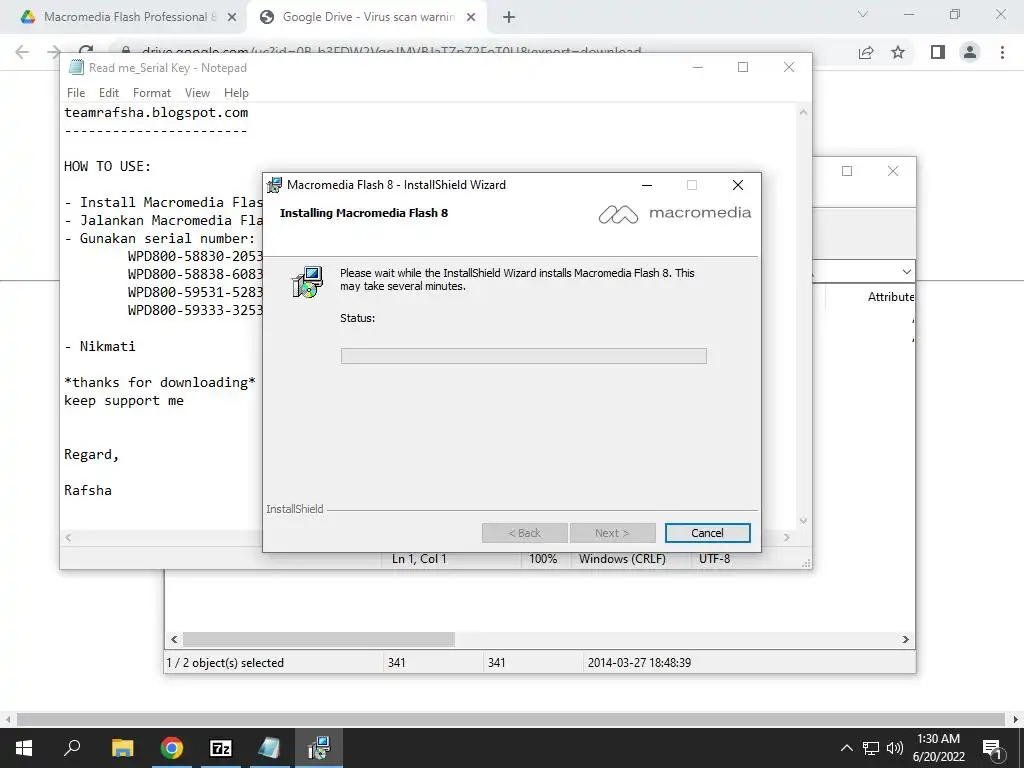Click Notepad horizontal scrollbar right arrow
1024x768 pixels.
pyautogui.click(x=787, y=537)
